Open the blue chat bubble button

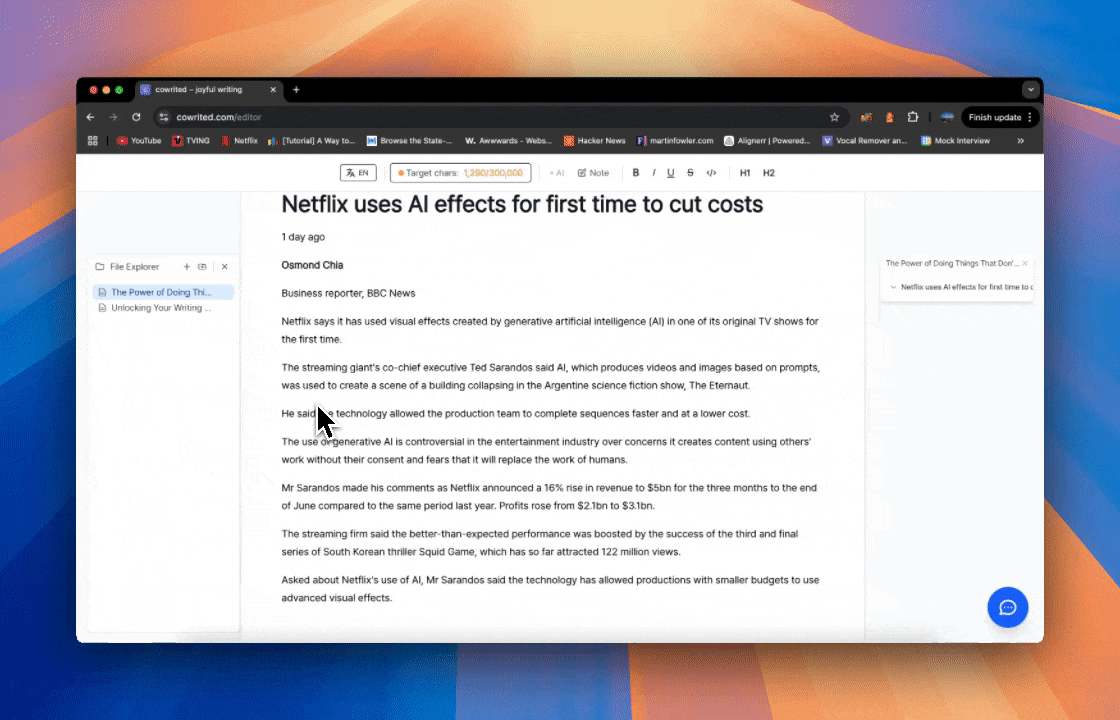(1007, 608)
